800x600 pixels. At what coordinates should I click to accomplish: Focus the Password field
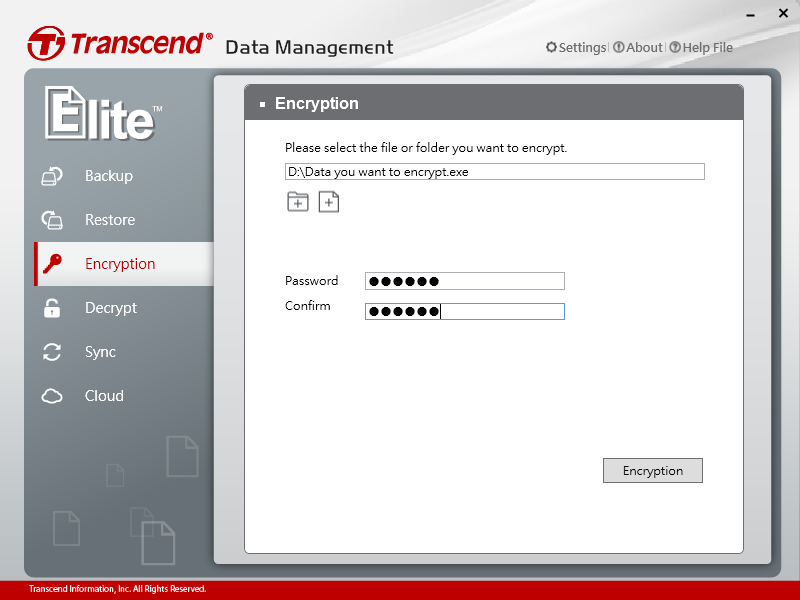click(x=464, y=281)
